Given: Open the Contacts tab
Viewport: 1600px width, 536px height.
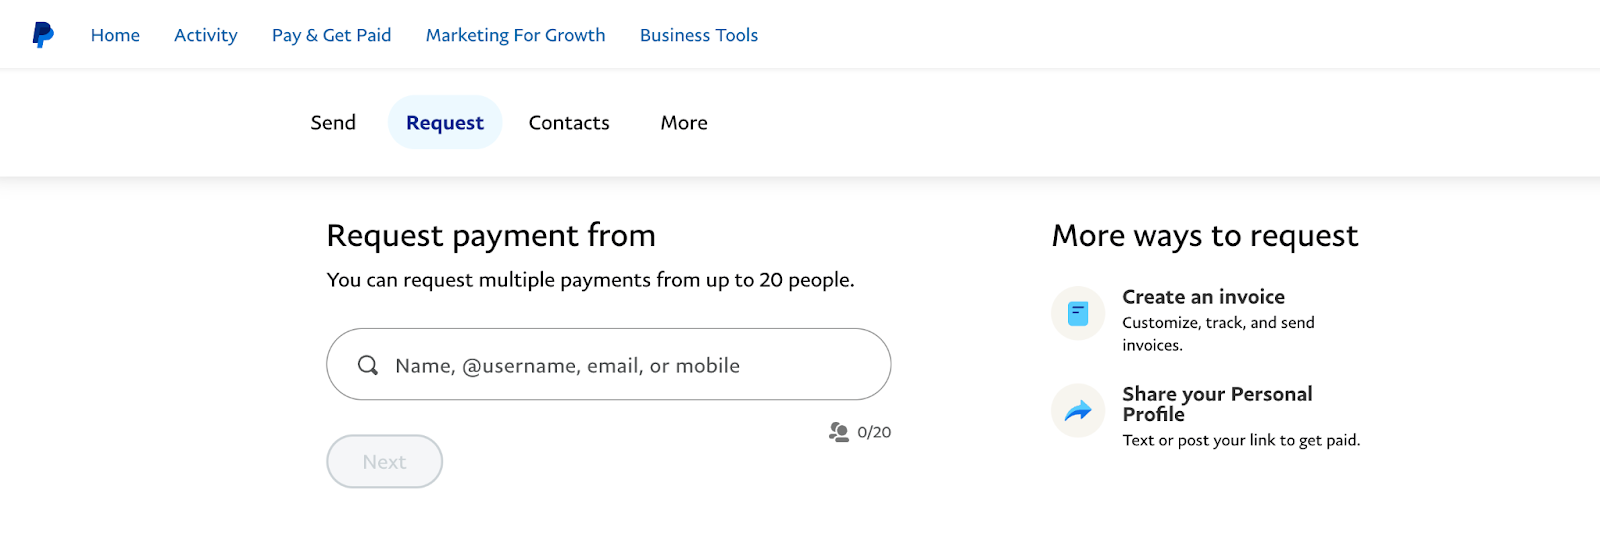Looking at the screenshot, I should click(x=569, y=123).
